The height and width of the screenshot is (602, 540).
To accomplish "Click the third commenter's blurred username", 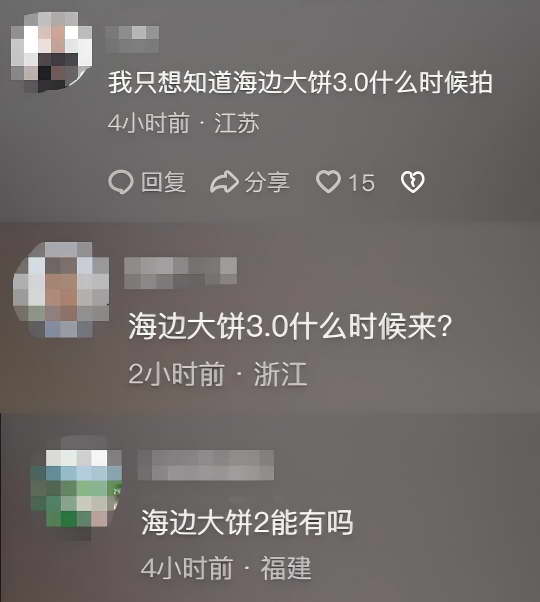I will [206, 465].
